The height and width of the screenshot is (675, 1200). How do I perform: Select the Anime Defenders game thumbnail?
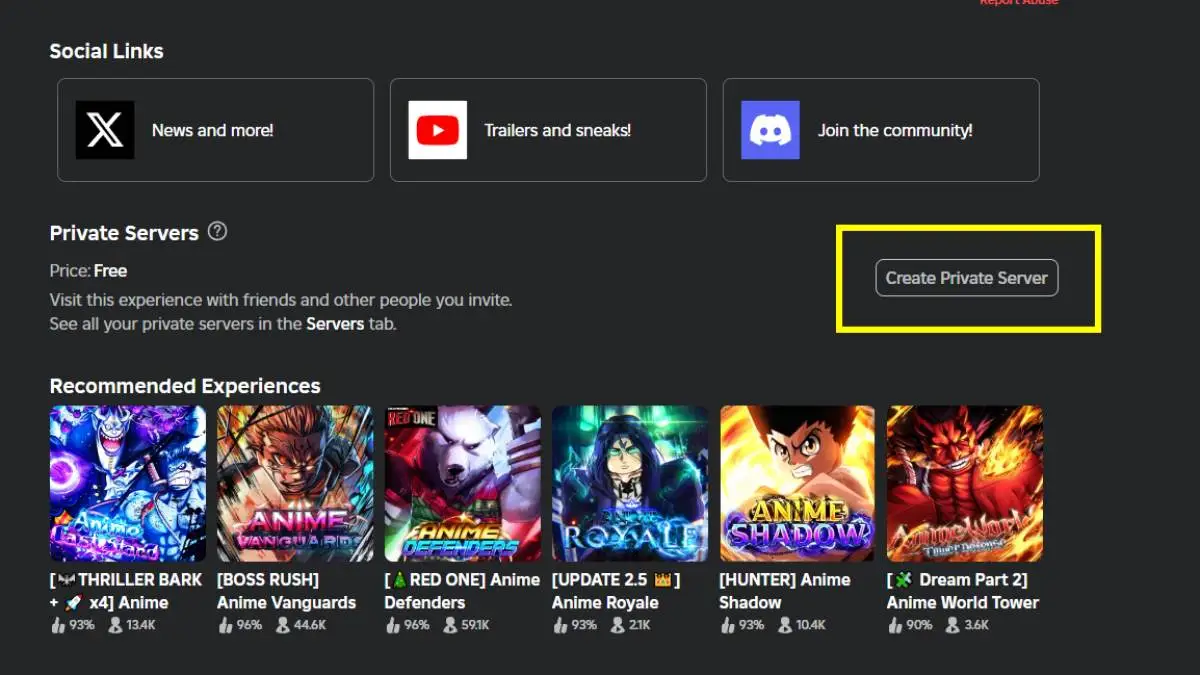pos(462,483)
